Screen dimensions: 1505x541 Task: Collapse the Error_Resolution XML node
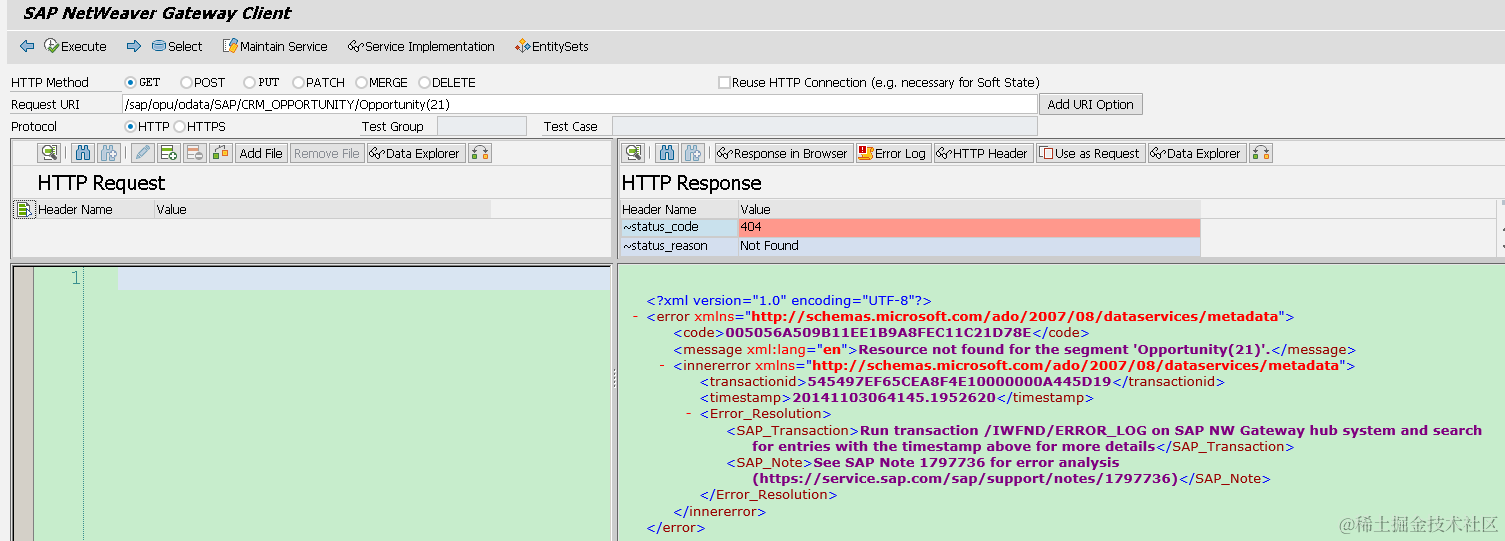tap(689, 414)
